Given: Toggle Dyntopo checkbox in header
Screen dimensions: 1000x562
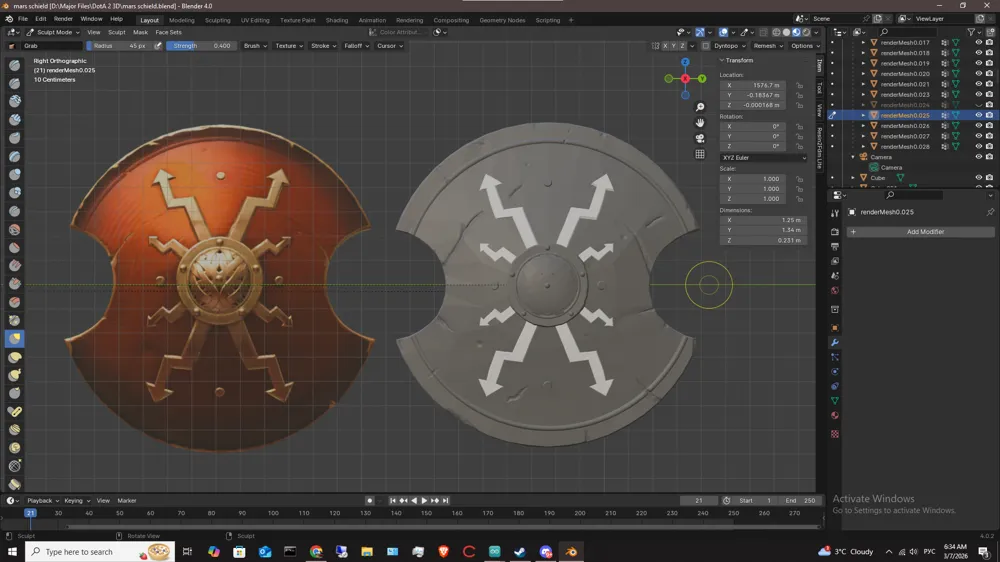Looking at the screenshot, I should click(x=705, y=46).
